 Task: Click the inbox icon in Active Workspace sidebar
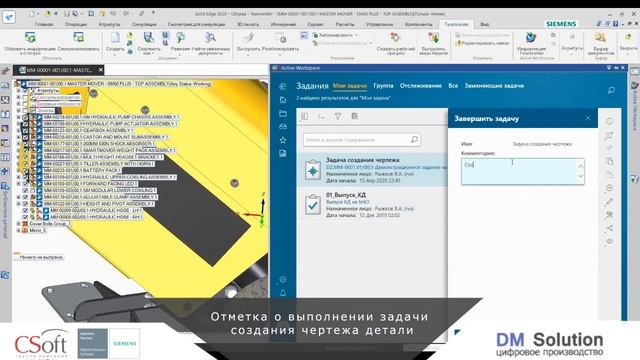click(282, 127)
